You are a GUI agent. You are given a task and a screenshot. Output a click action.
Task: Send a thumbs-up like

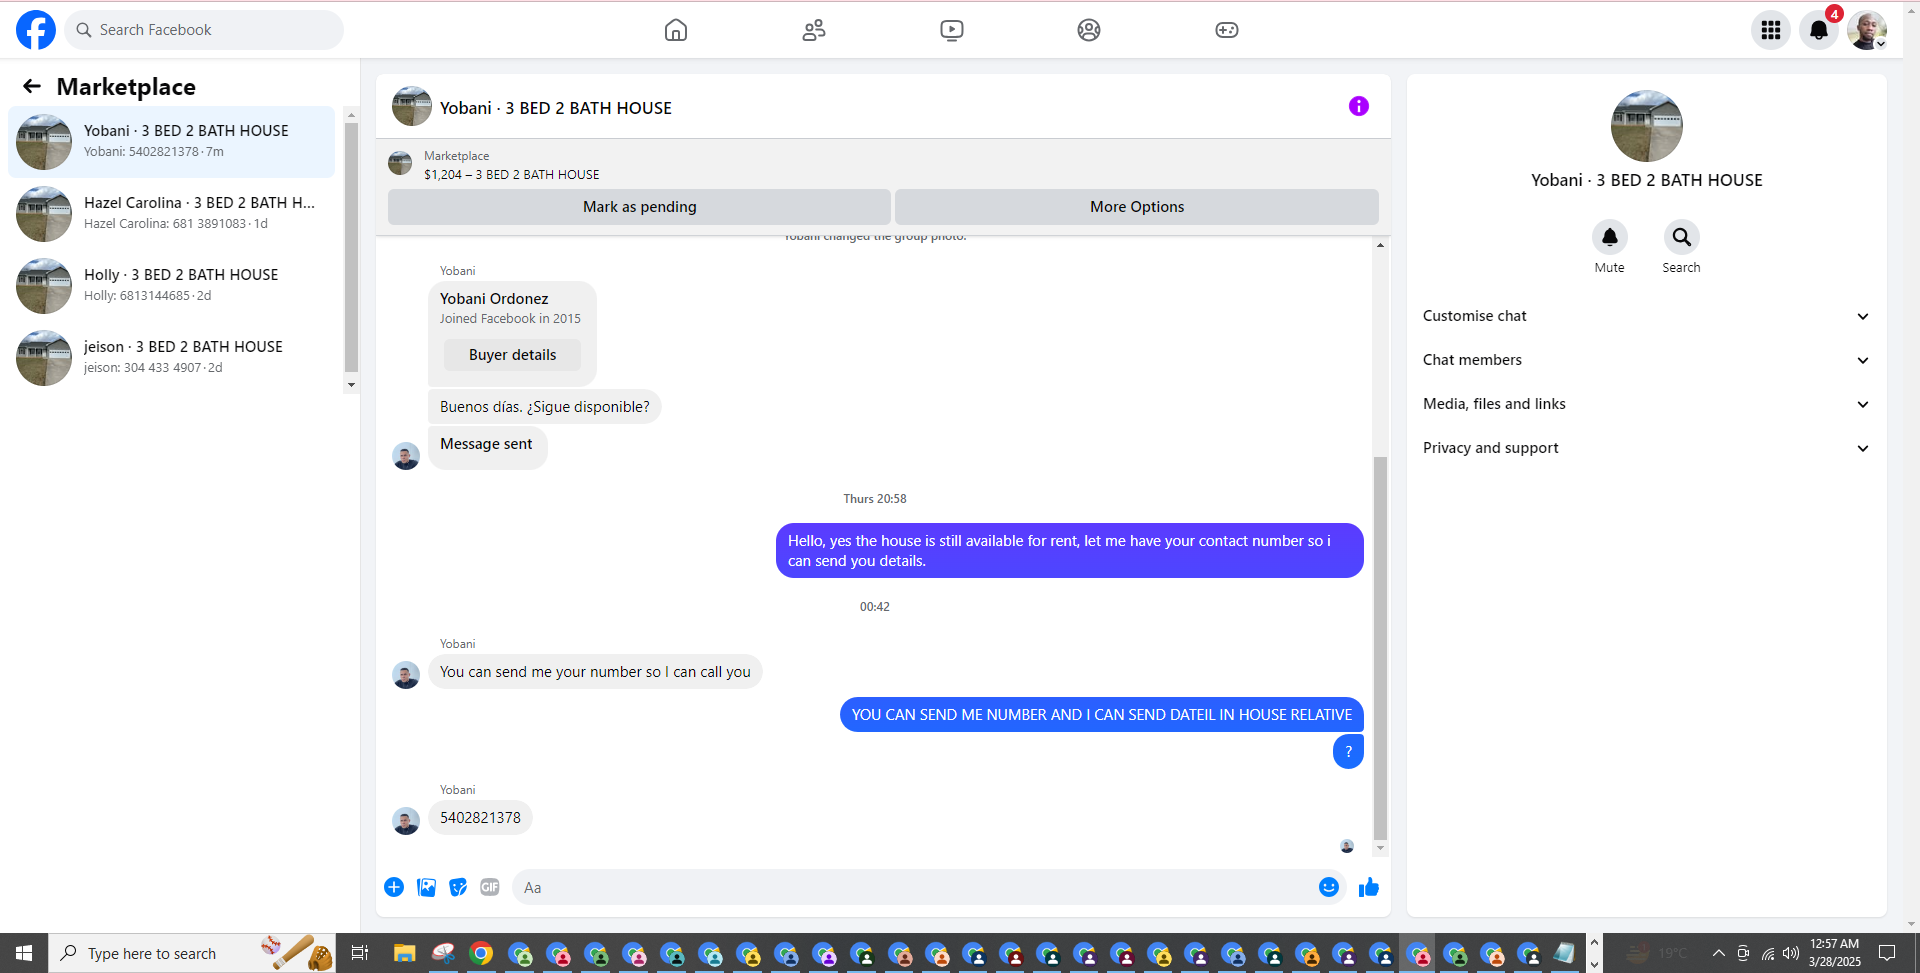pyautogui.click(x=1369, y=887)
